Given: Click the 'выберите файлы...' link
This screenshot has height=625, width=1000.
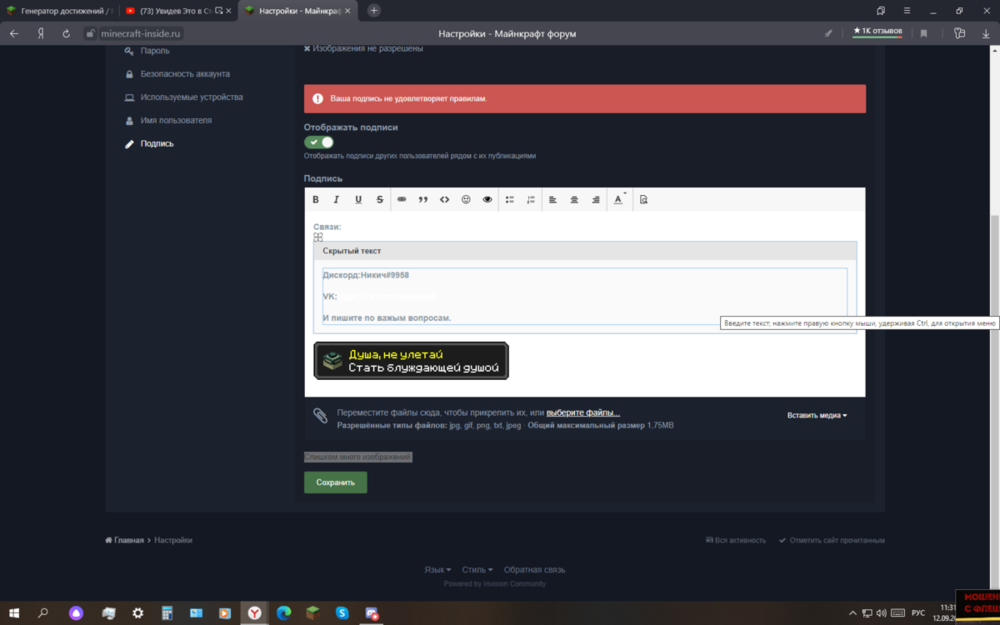Looking at the screenshot, I should (583, 413).
